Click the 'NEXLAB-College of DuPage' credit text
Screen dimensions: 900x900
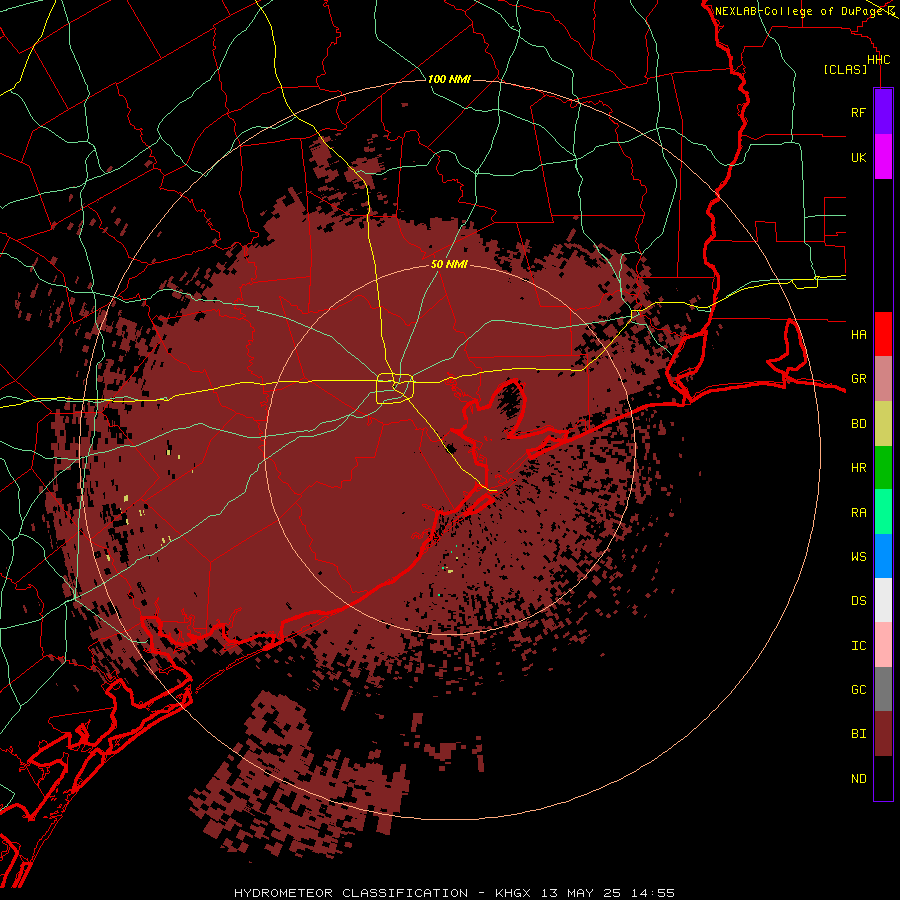(x=798, y=11)
